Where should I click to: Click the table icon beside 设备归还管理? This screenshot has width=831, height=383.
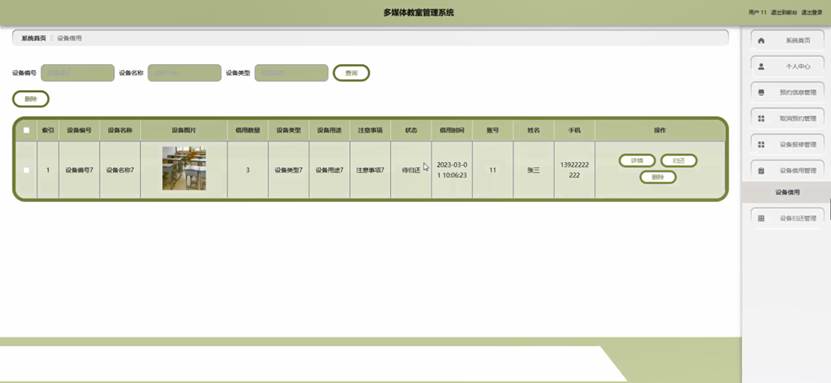[762, 218]
